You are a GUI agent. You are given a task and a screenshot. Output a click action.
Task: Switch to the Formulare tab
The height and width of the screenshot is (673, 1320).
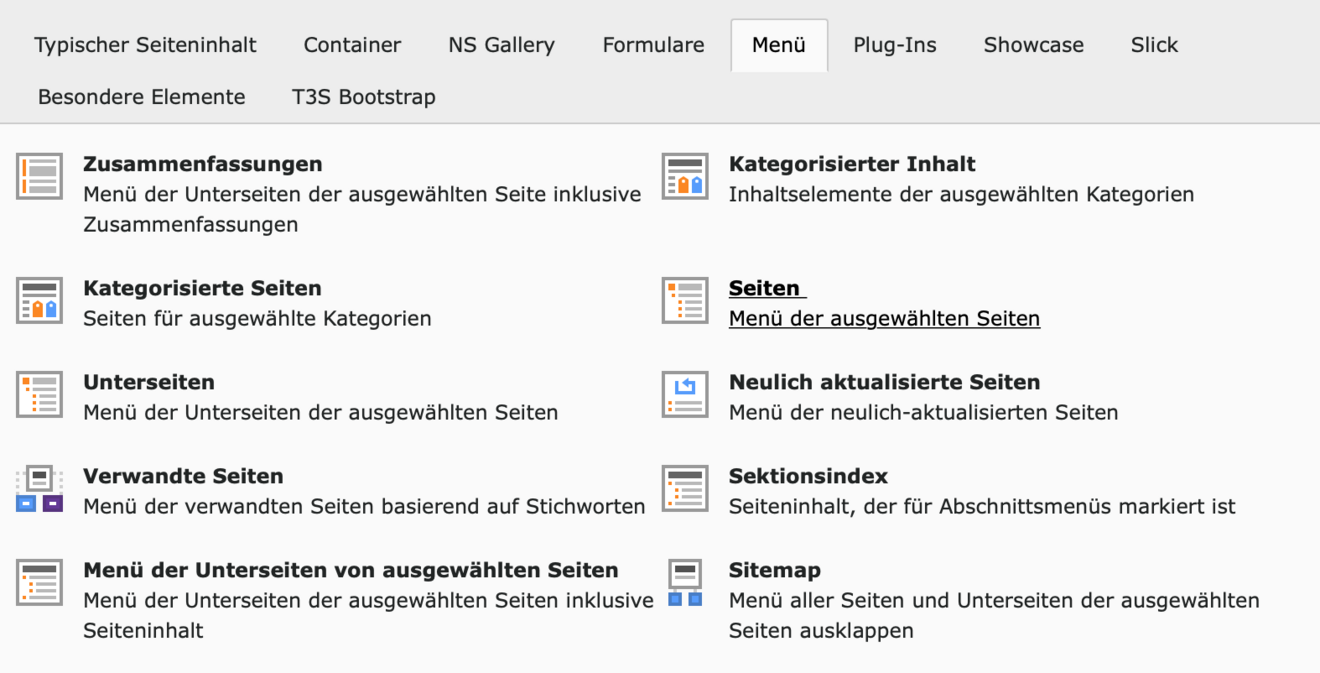coord(653,45)
